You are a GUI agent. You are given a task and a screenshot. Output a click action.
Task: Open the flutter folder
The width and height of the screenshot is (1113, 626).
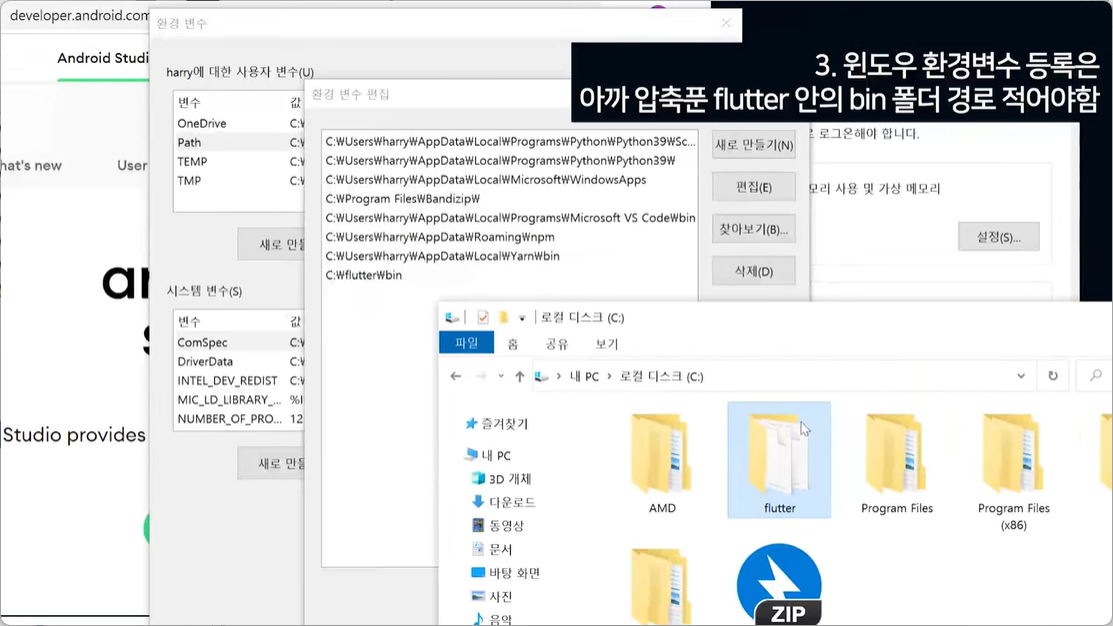tap(779, 461)
